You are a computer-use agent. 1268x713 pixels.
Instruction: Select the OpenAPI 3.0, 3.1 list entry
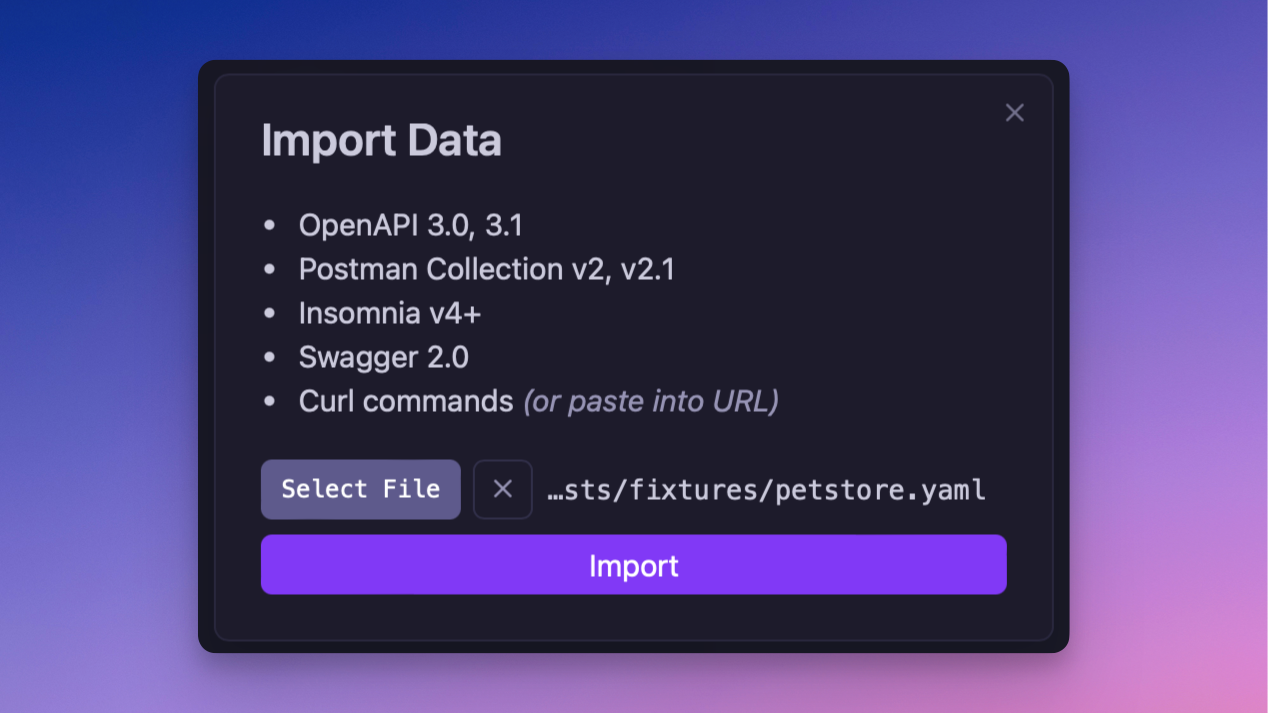click(x=410, y=225)
